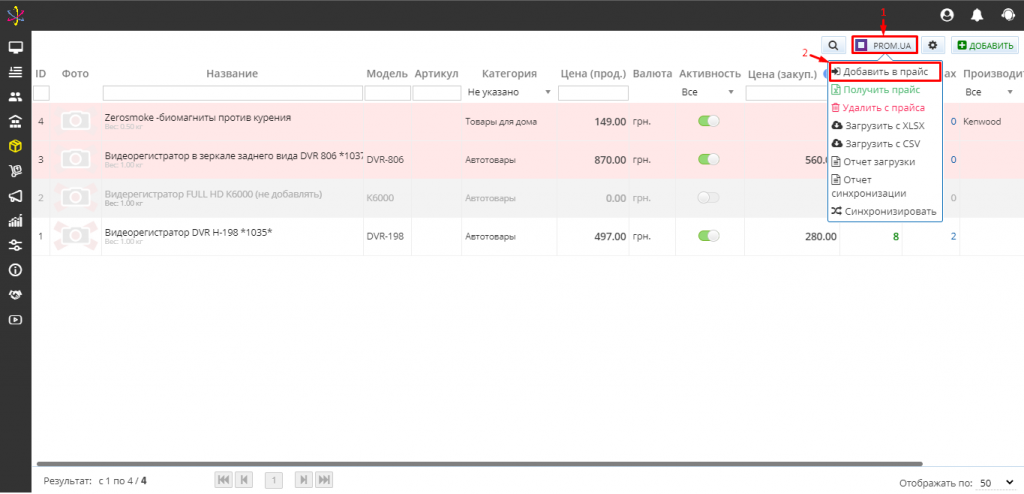Click the ID filter input

tap(41, 93)
